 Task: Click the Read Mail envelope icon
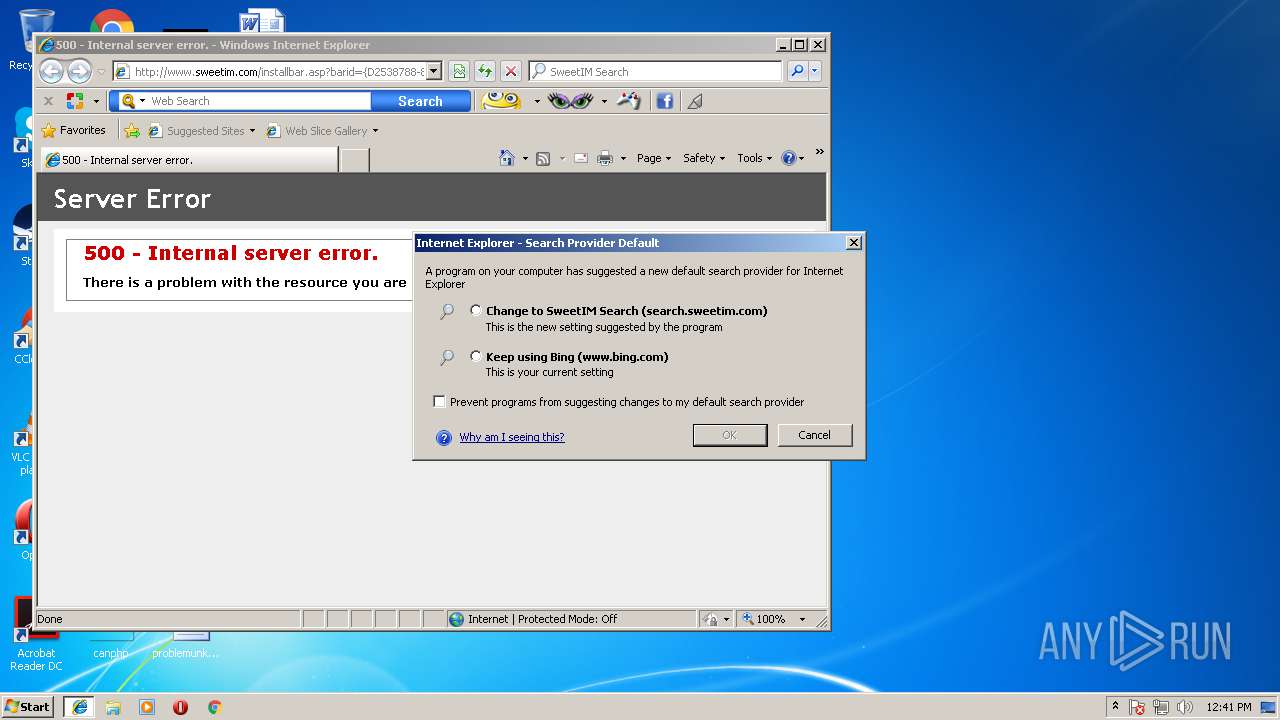(x=580, y=158)
